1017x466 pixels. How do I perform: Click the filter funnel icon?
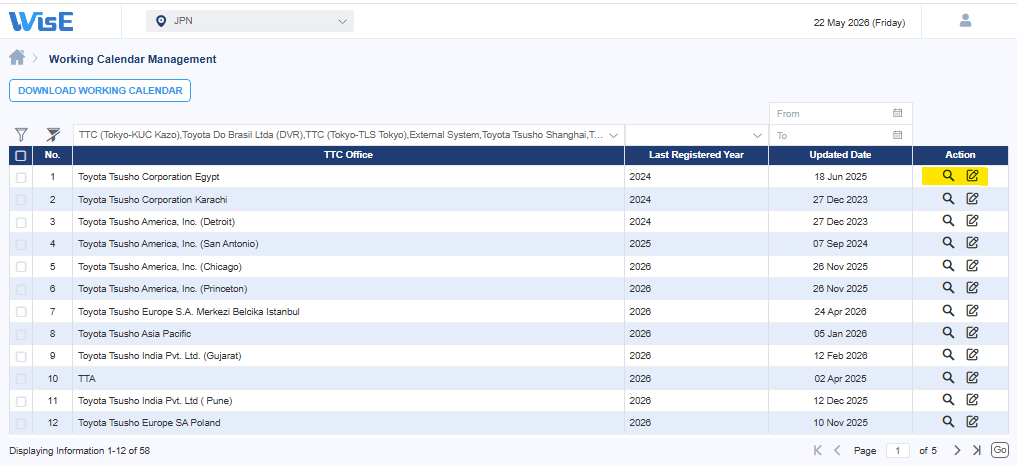[21, 134]
